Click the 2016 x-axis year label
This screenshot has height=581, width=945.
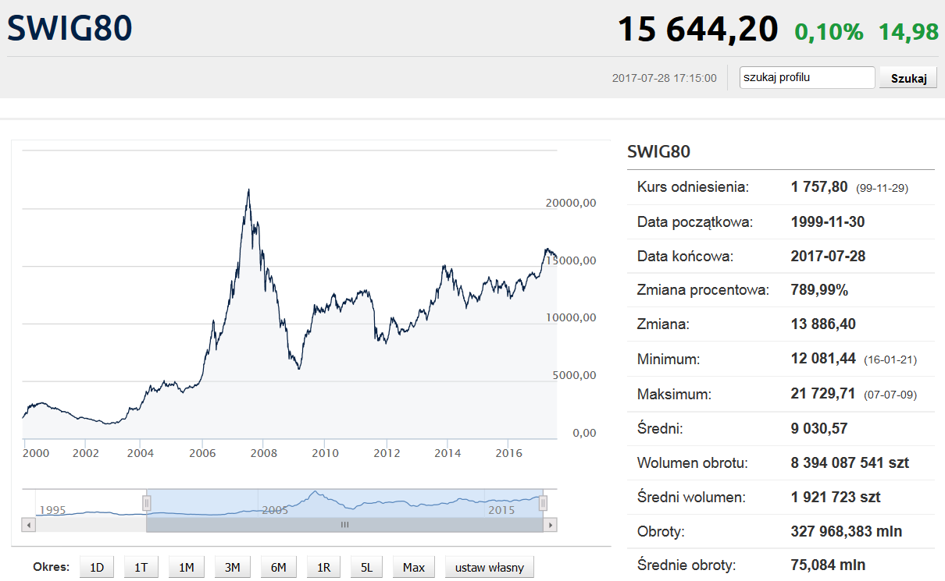coord(509,453)
